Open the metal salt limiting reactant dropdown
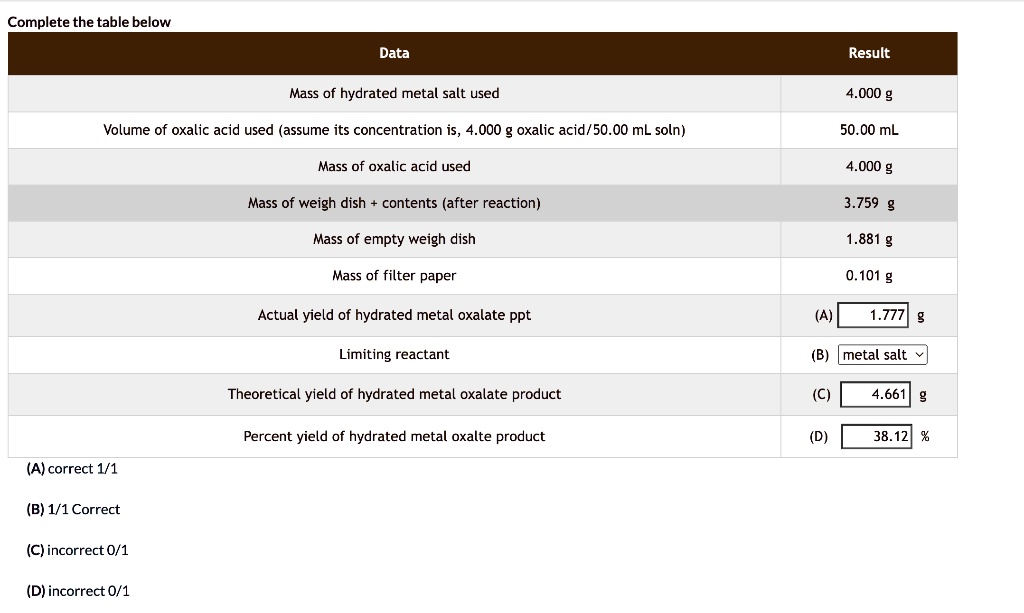This screenshot has width=1024, height=613. (x=882, y=354)
